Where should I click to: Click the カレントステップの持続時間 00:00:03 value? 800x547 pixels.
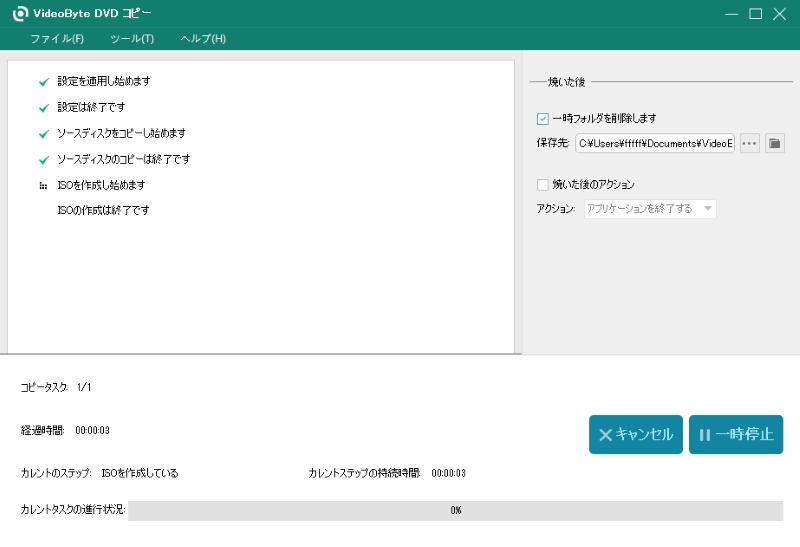[x=448, y=473]
